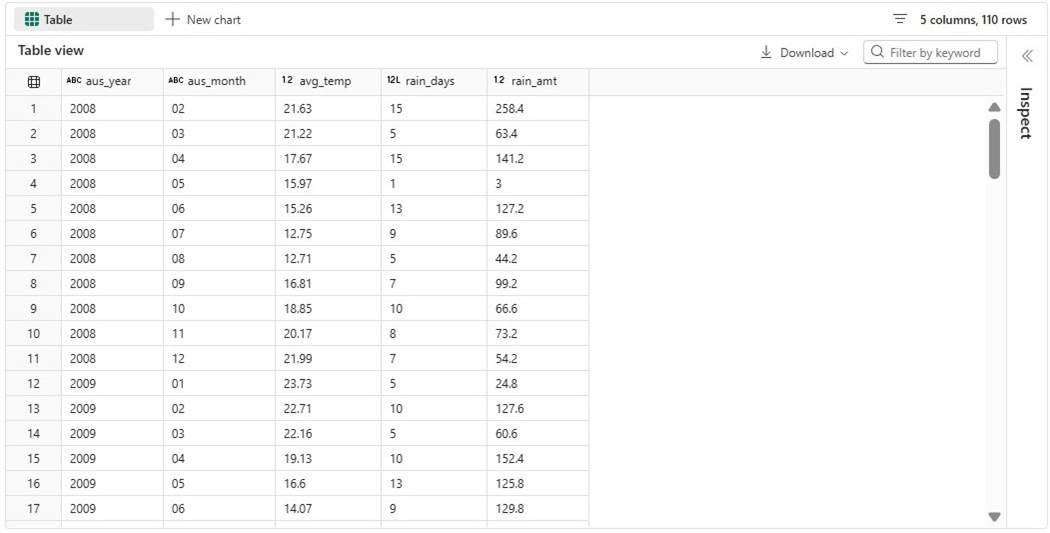Image resolution: width=1050 pixels, height=533 pixels.
Task: Click the table grid icon in header corner
Action: coord(33,82)
